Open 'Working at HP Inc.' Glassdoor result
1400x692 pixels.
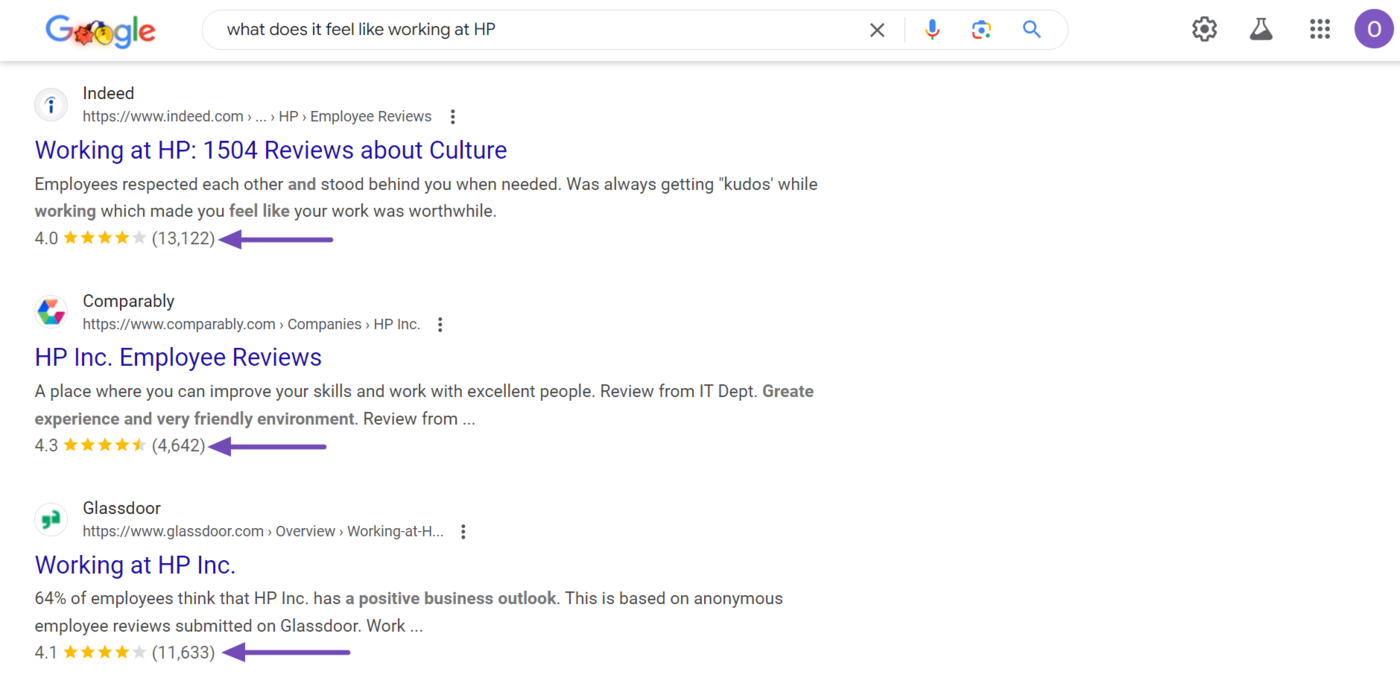(x=135, y=565)
